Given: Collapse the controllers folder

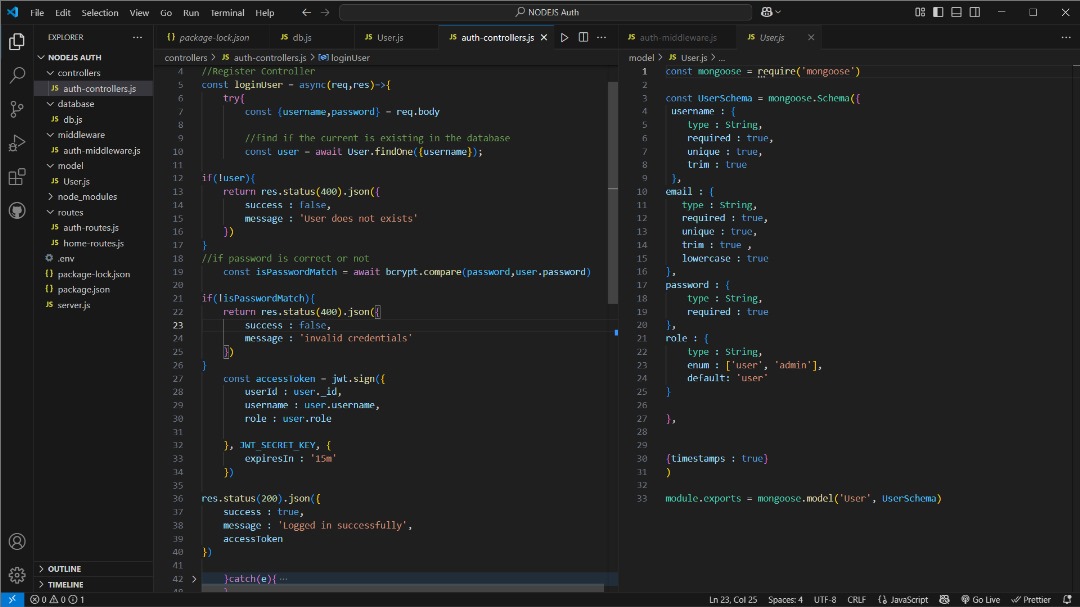Looking at the screenshot, I should pos(78,73).
